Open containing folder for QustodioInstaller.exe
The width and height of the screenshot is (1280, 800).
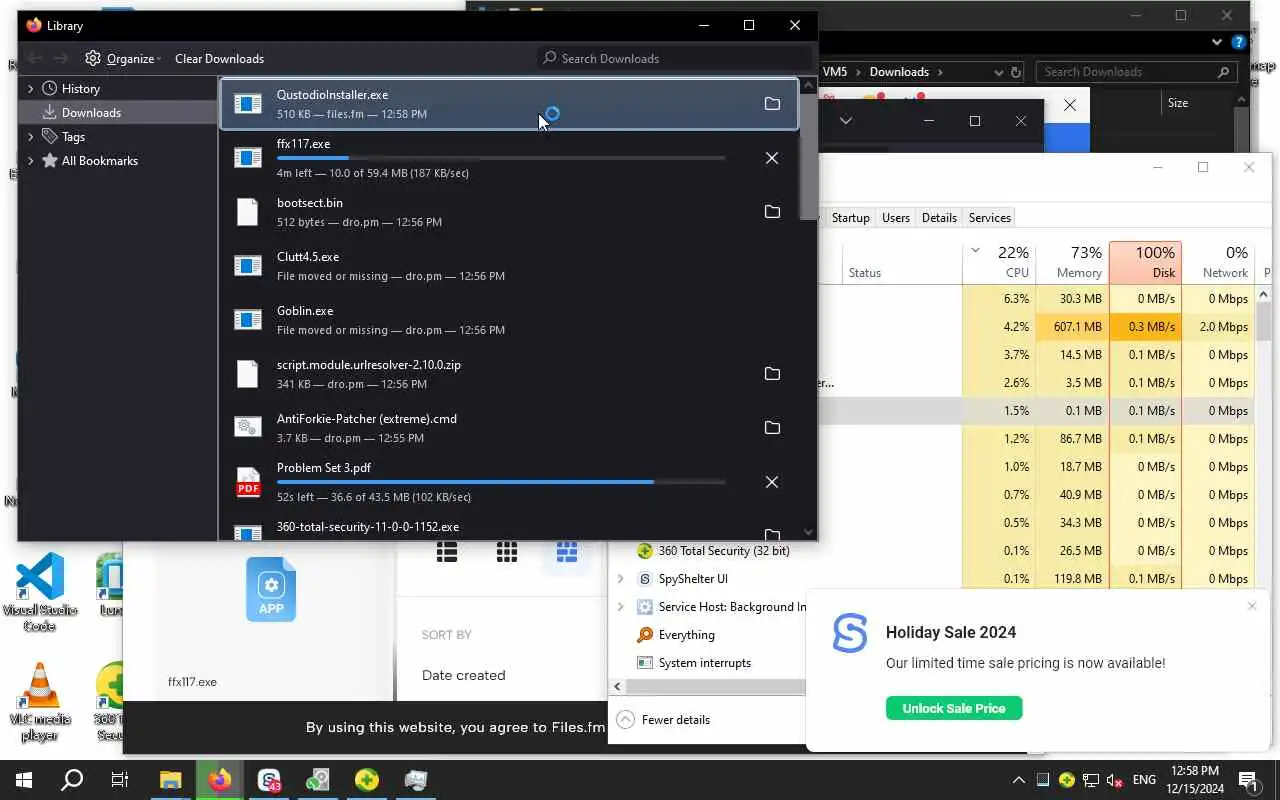772,104
